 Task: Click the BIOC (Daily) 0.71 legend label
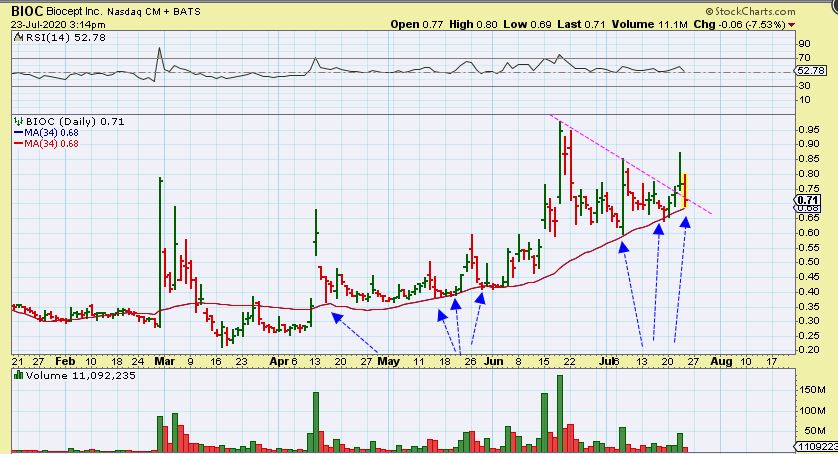coord(75,121)
